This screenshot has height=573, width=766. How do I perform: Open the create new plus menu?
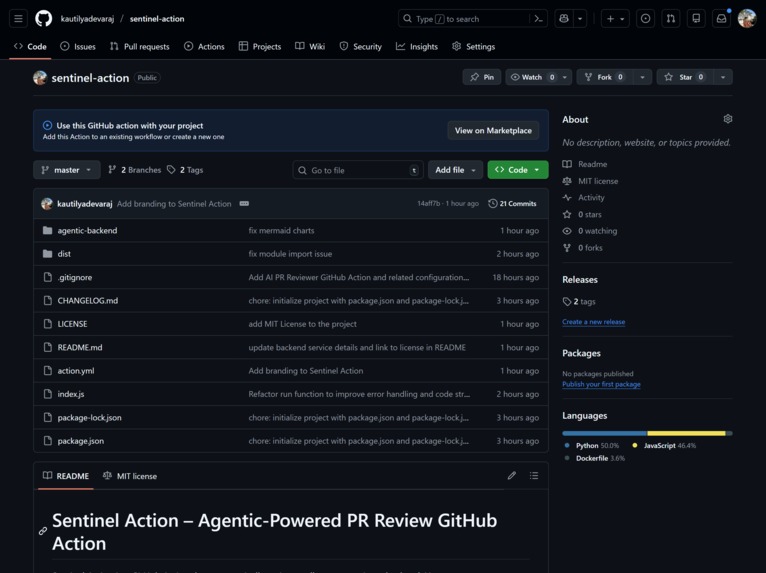pos(615,19)
